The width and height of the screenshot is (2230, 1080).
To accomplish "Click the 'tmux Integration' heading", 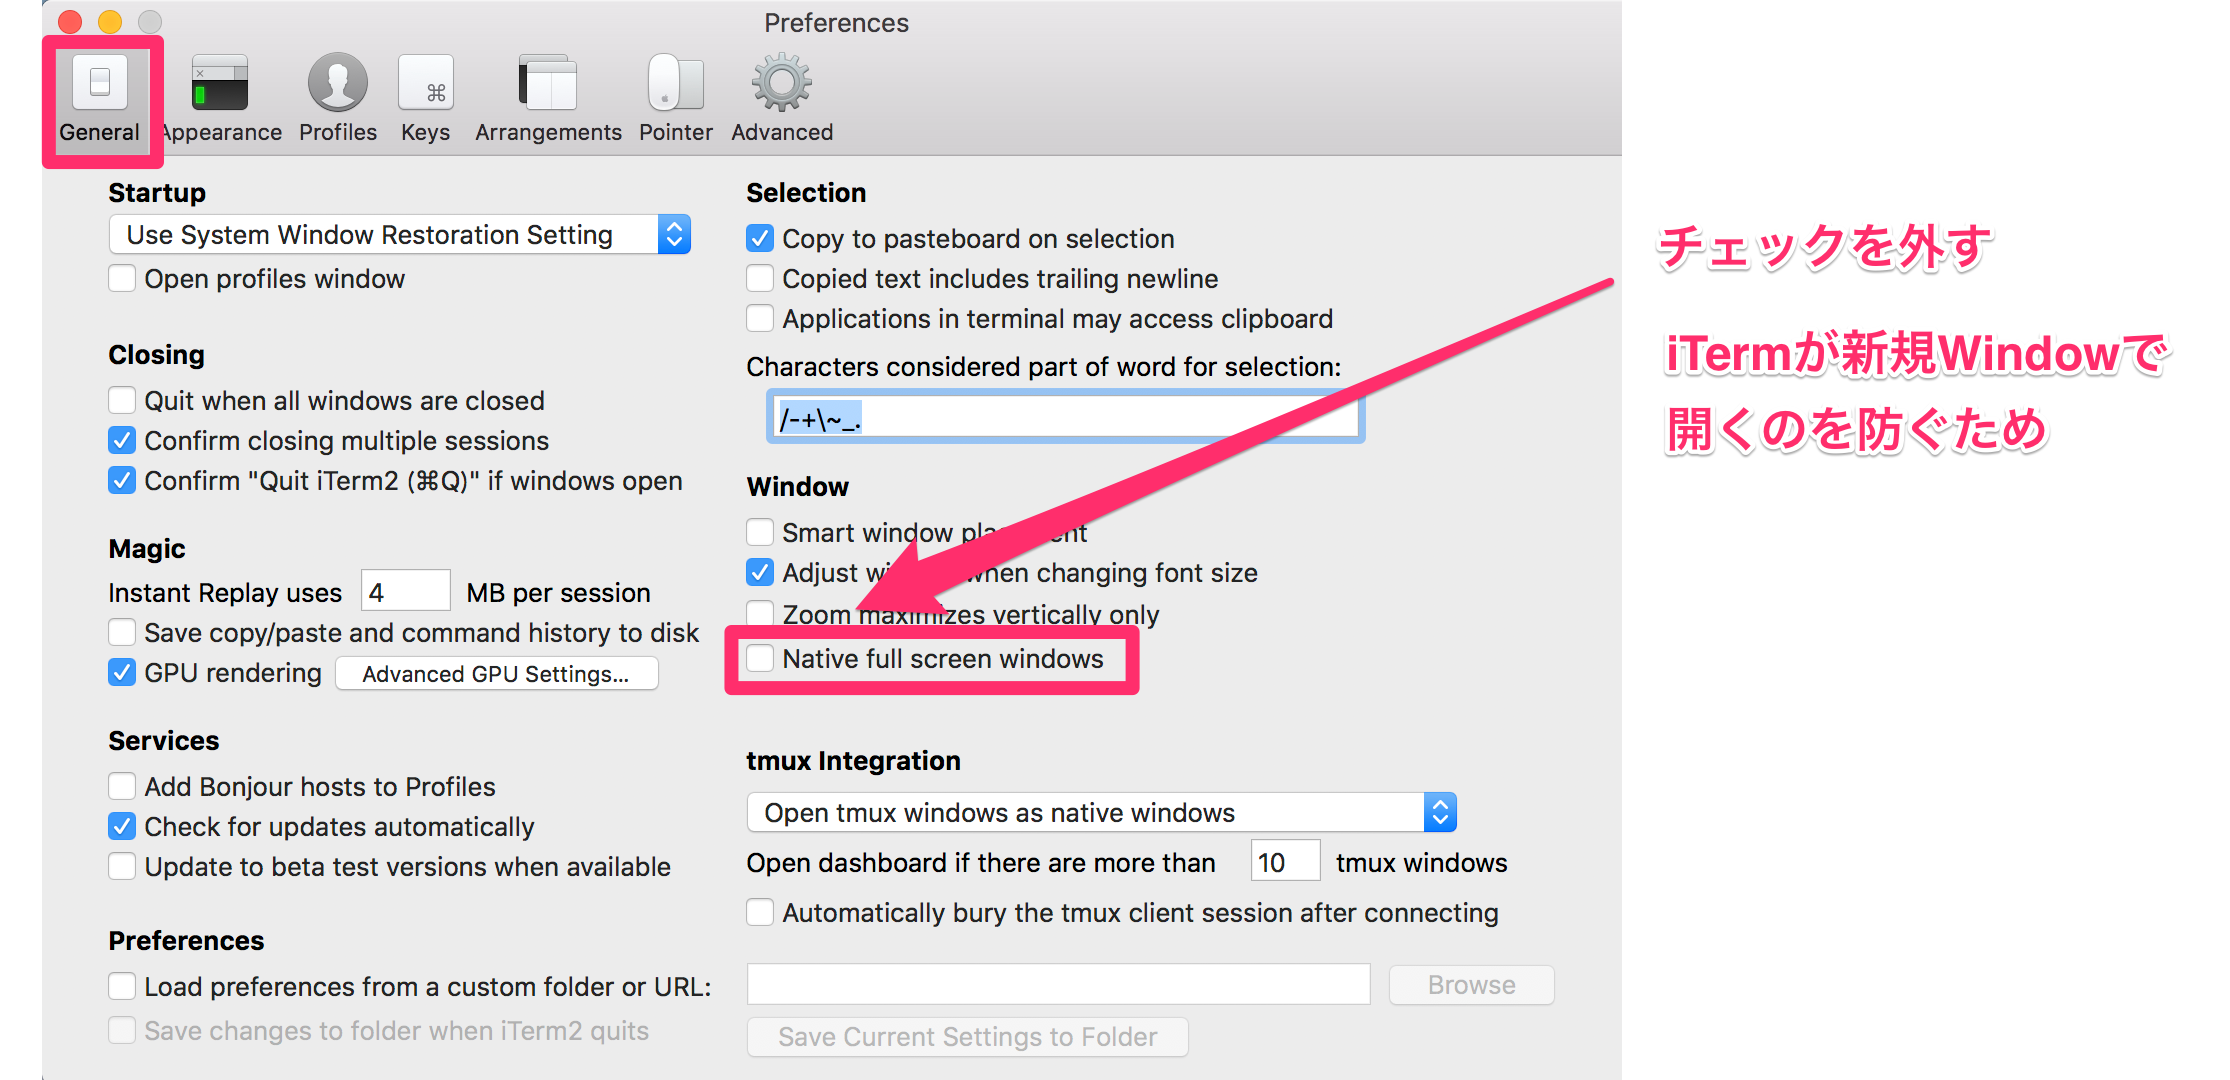I will [x=853, y=761].
